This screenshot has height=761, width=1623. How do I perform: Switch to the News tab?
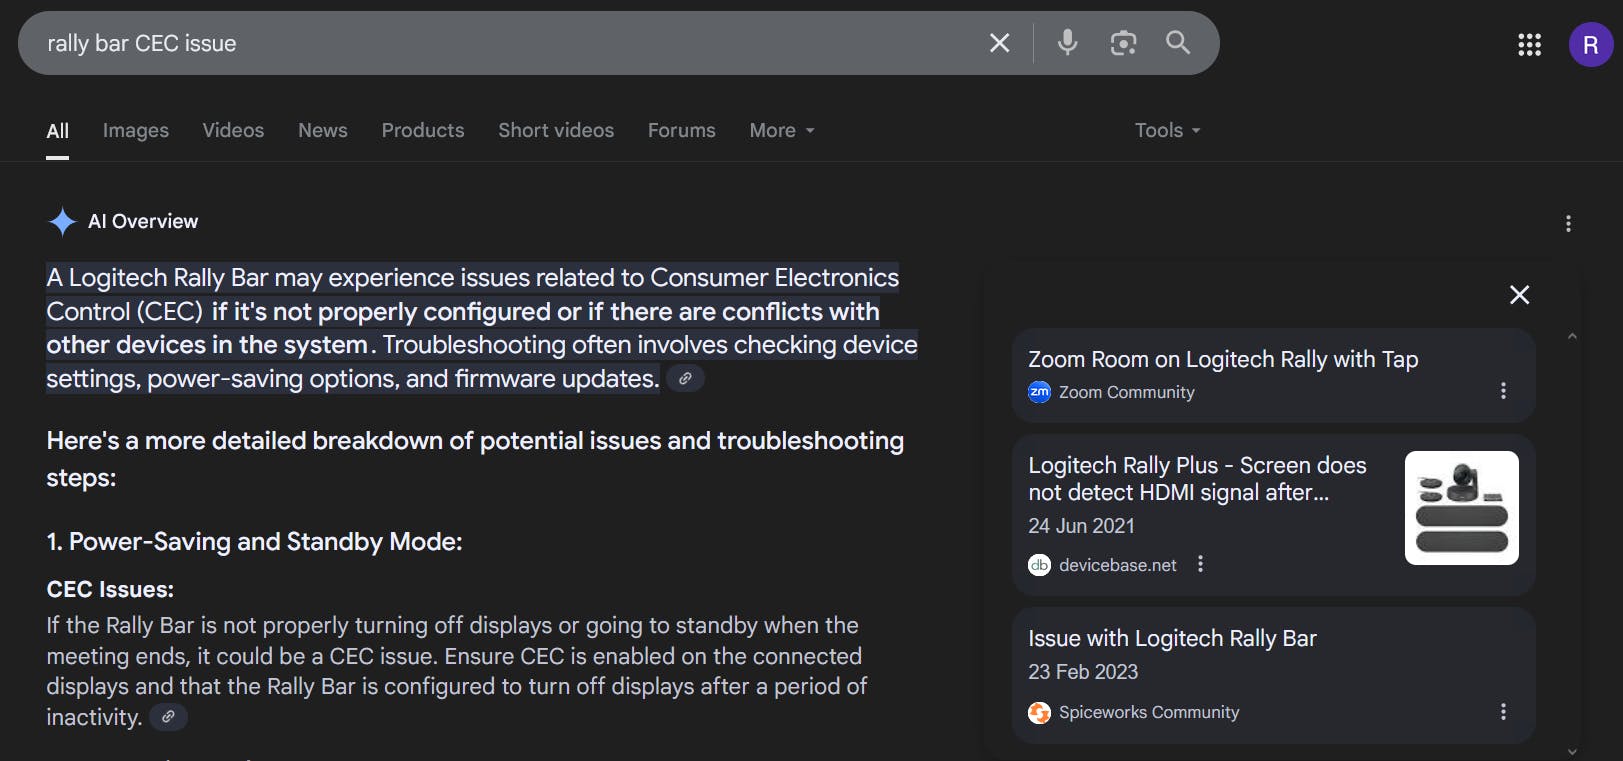click(323, 131)
